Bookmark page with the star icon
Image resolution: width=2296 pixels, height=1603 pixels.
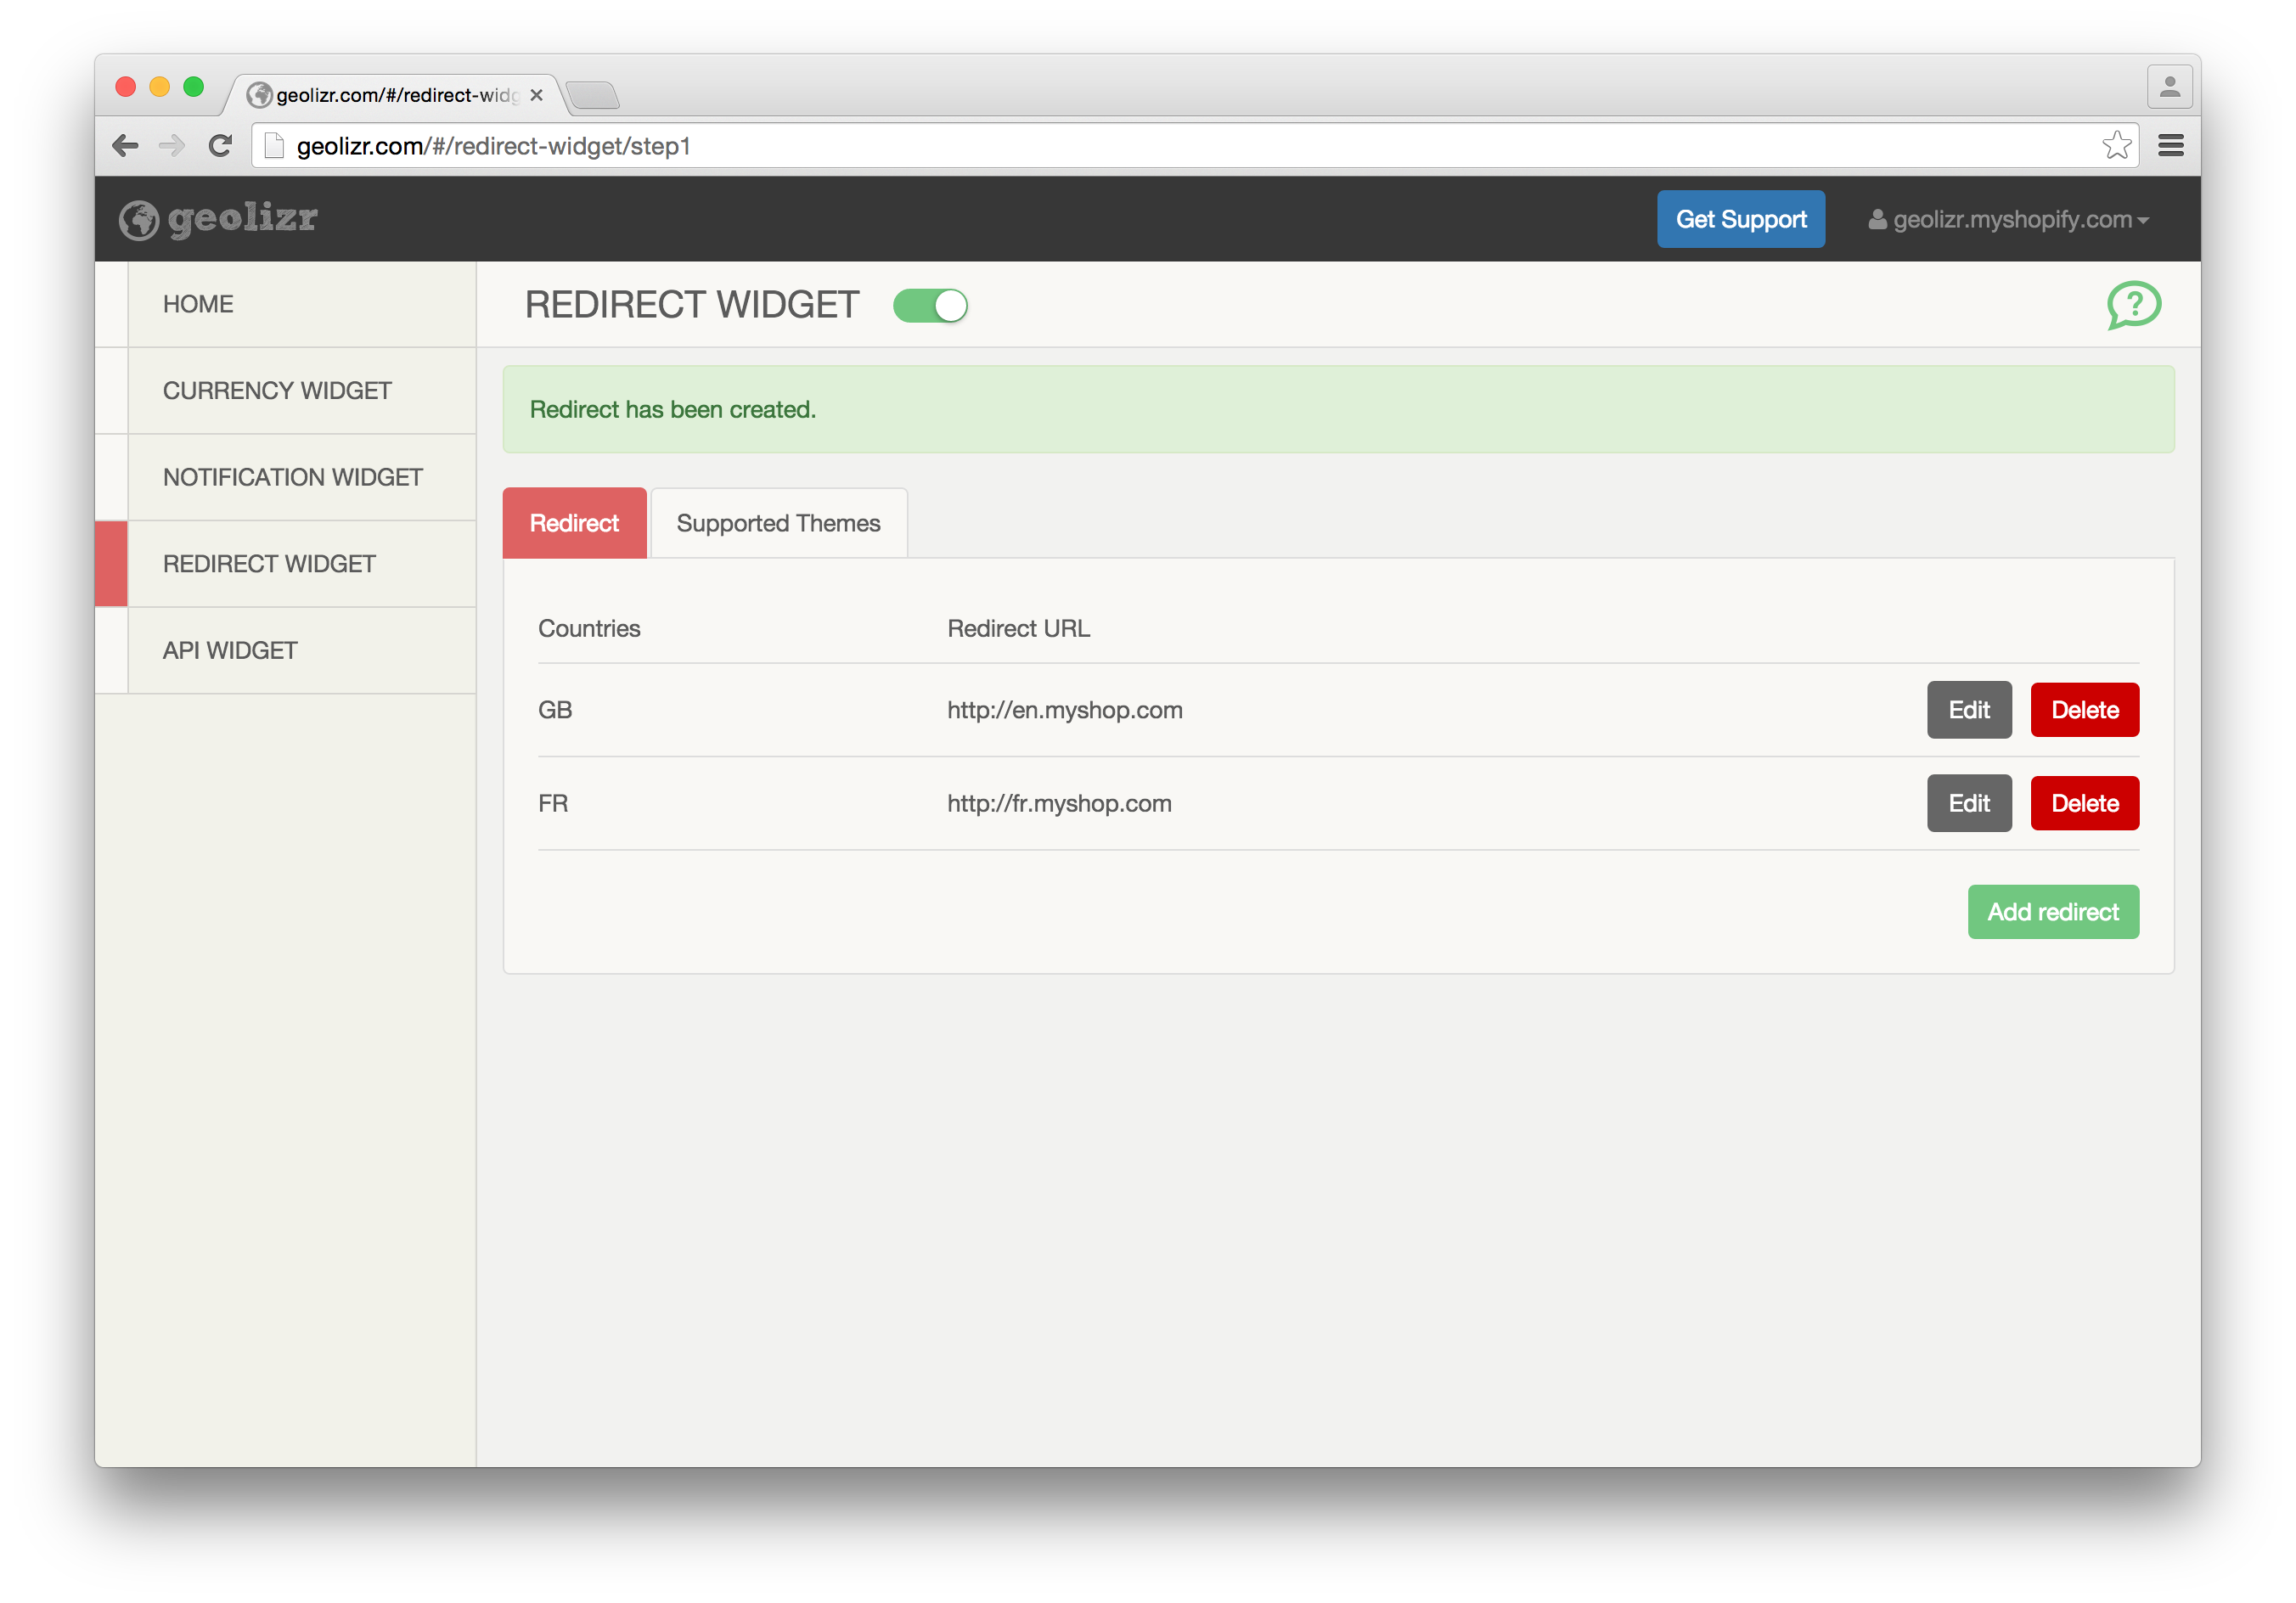(x=2115, y=146)
